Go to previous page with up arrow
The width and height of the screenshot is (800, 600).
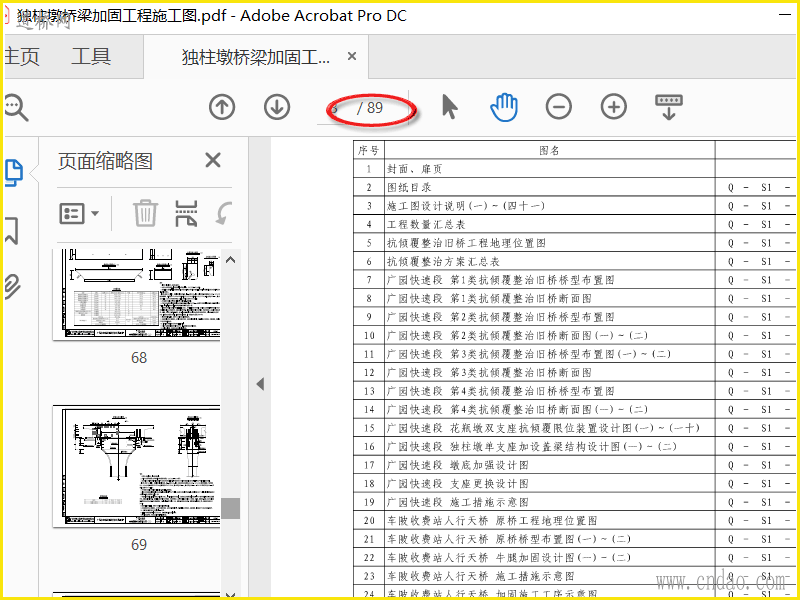point(222,108)
